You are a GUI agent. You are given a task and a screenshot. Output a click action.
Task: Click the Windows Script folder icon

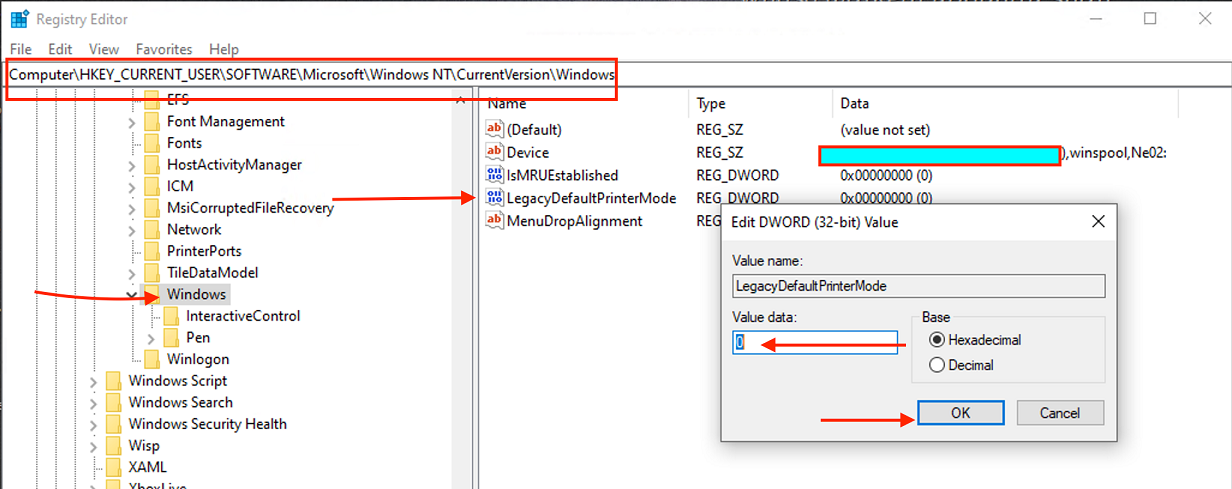pos(114,381)
